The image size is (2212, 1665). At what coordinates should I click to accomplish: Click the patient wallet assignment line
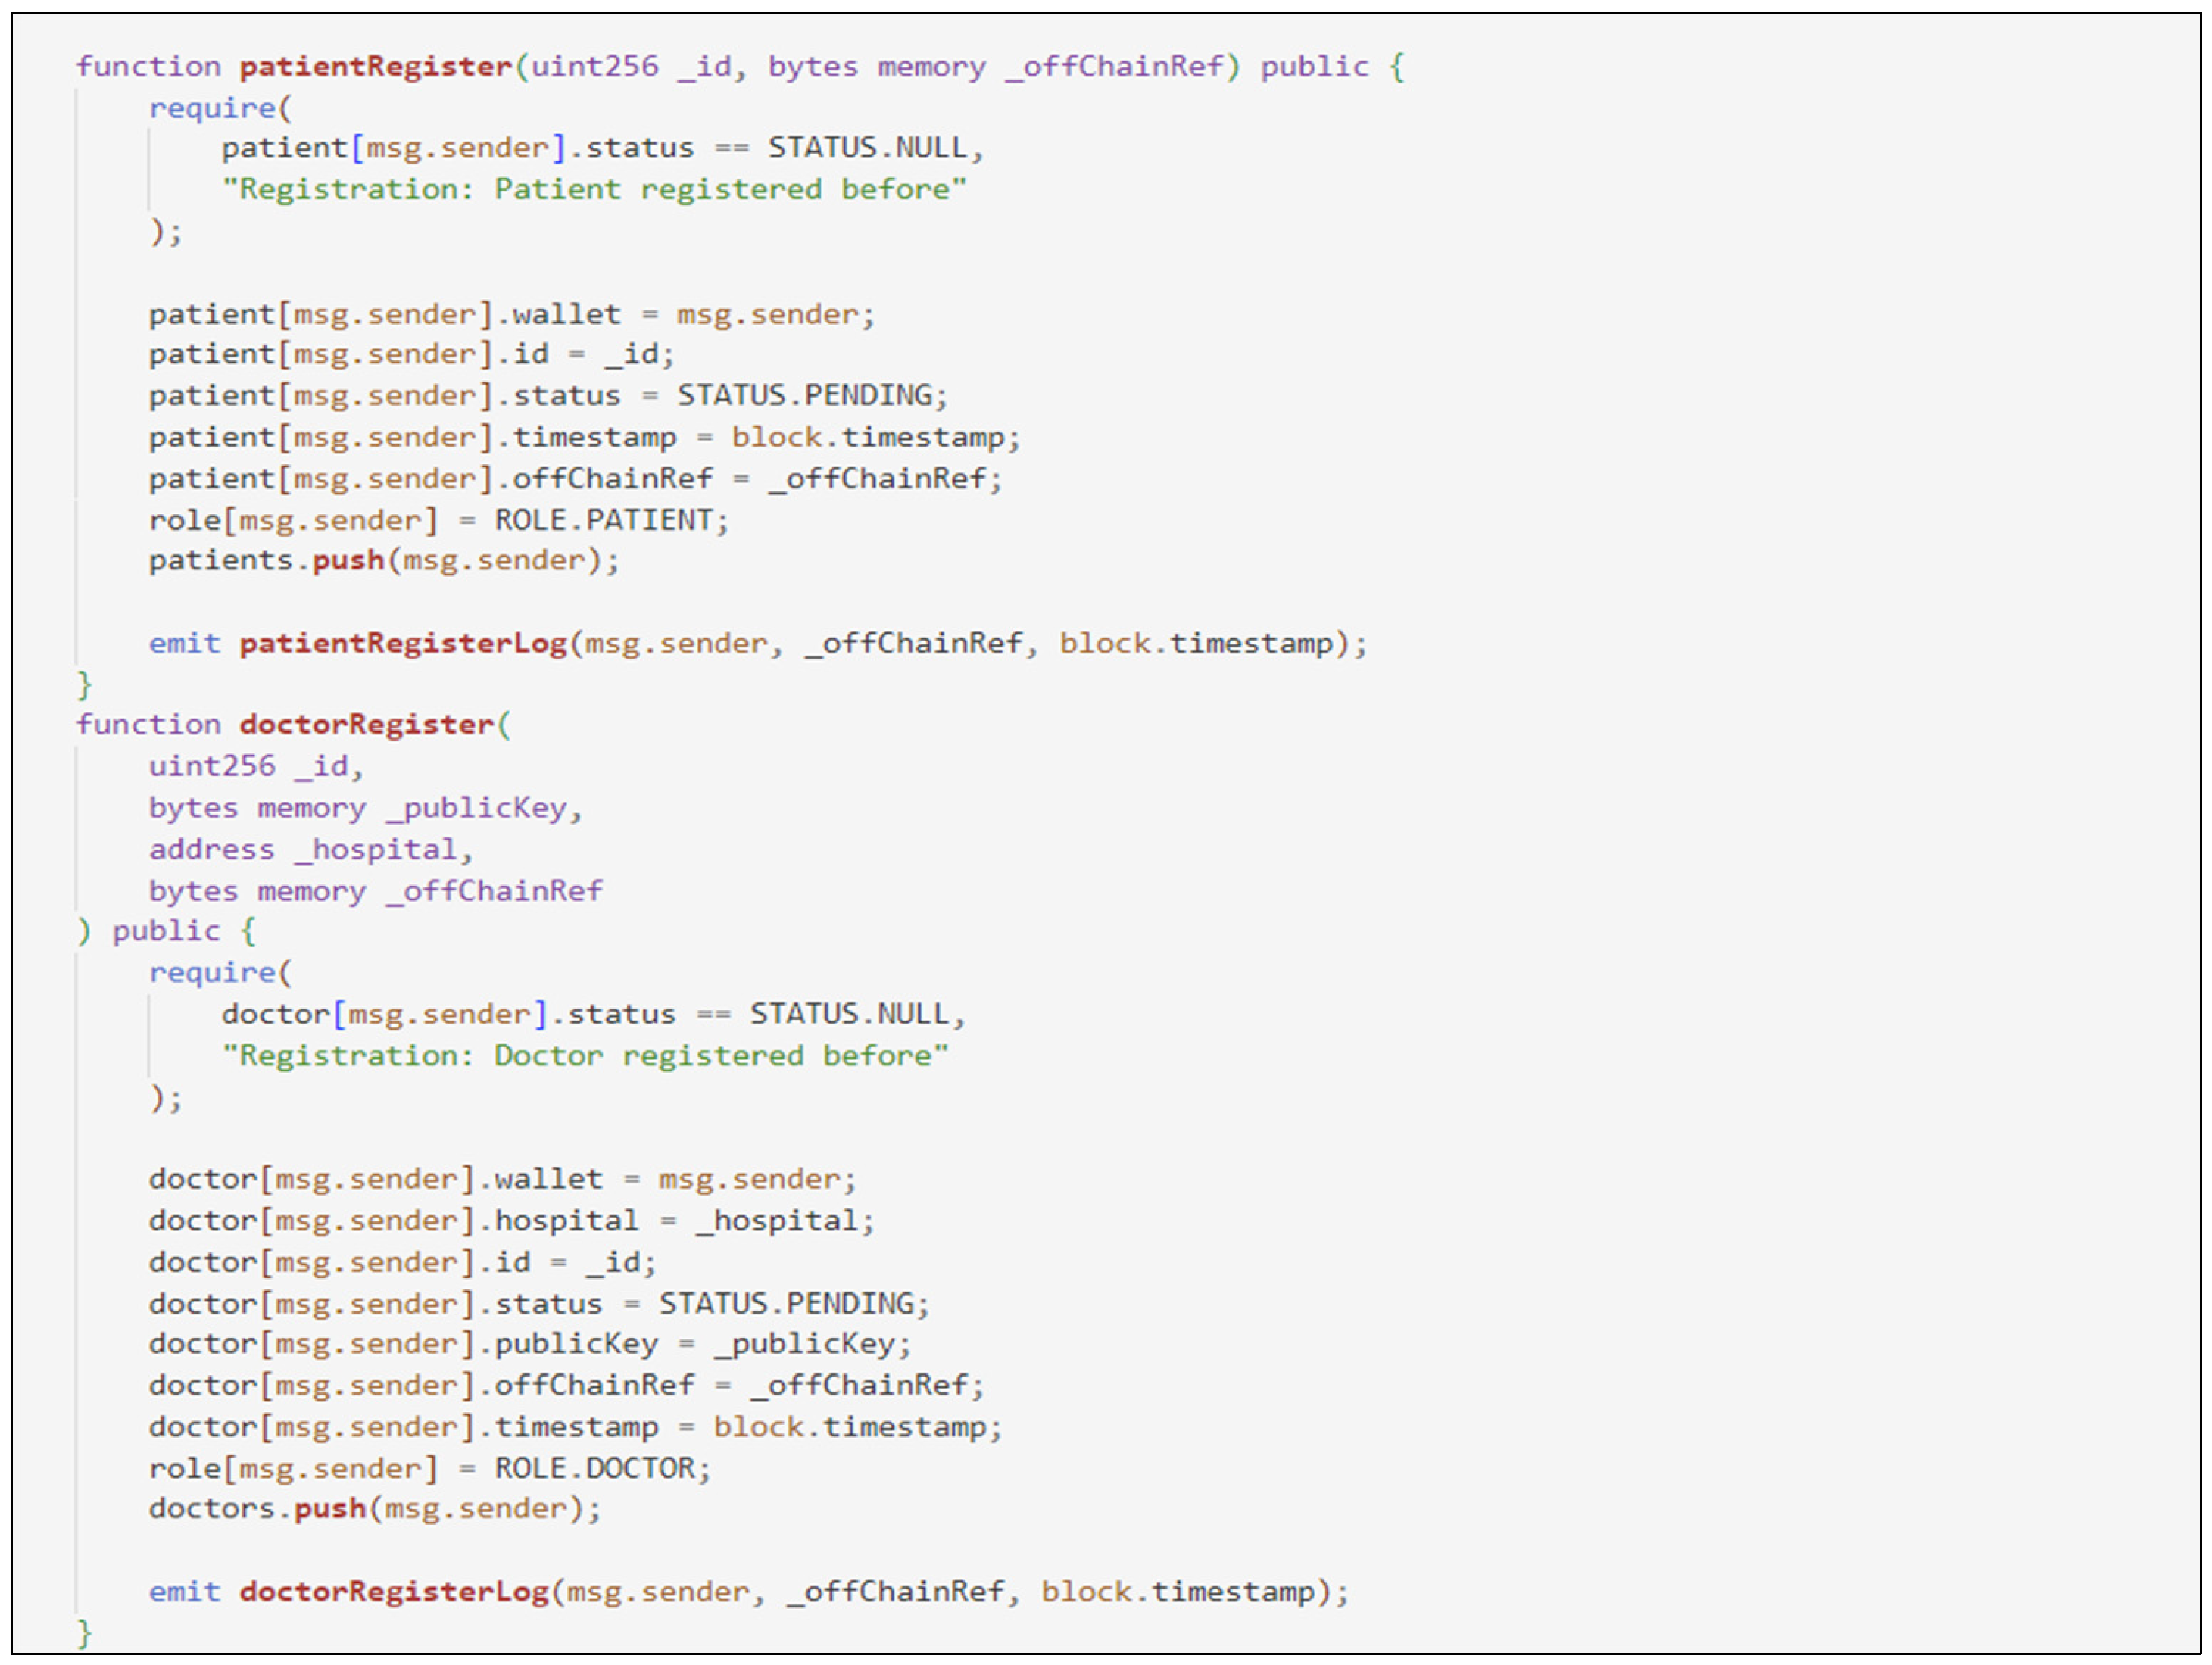(511, 315)
